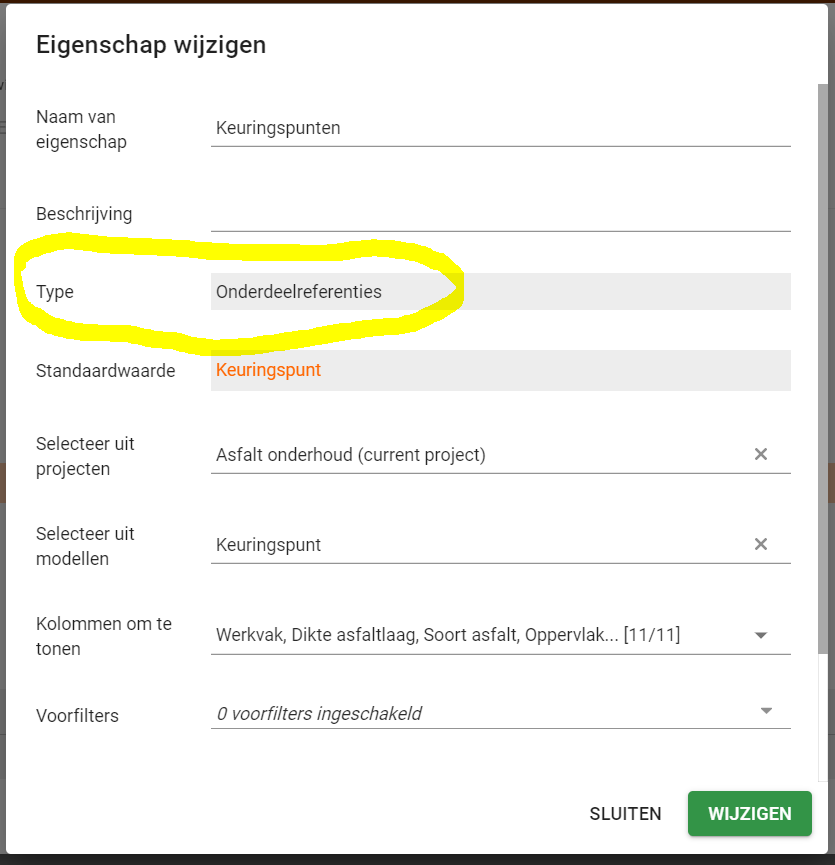Click the Asfalt onderhoud (current project) text
This screenshot has width=835, height=865.
tap(350, 455)
